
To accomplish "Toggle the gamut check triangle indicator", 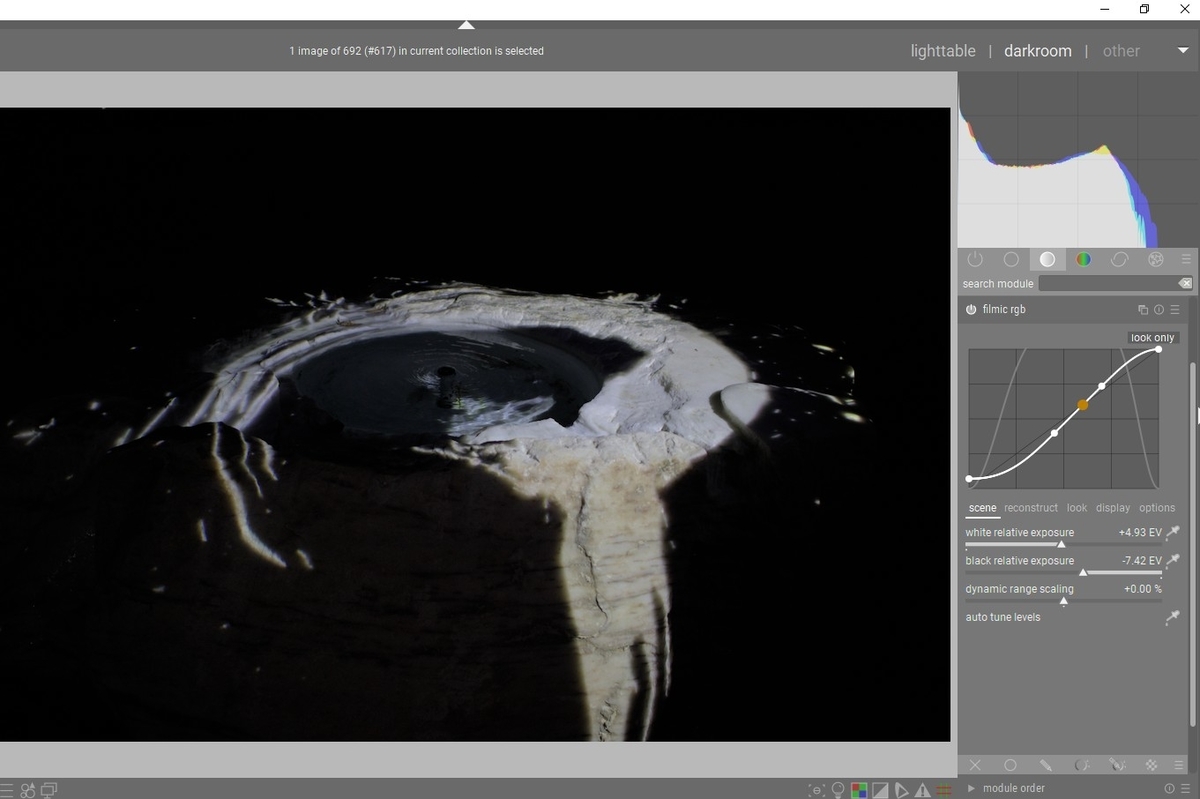I will pos(921,790).
